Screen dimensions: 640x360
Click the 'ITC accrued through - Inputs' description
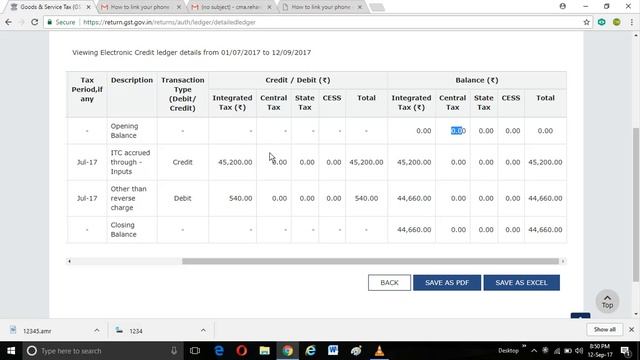pyautogui.click(x=130, y=162)
